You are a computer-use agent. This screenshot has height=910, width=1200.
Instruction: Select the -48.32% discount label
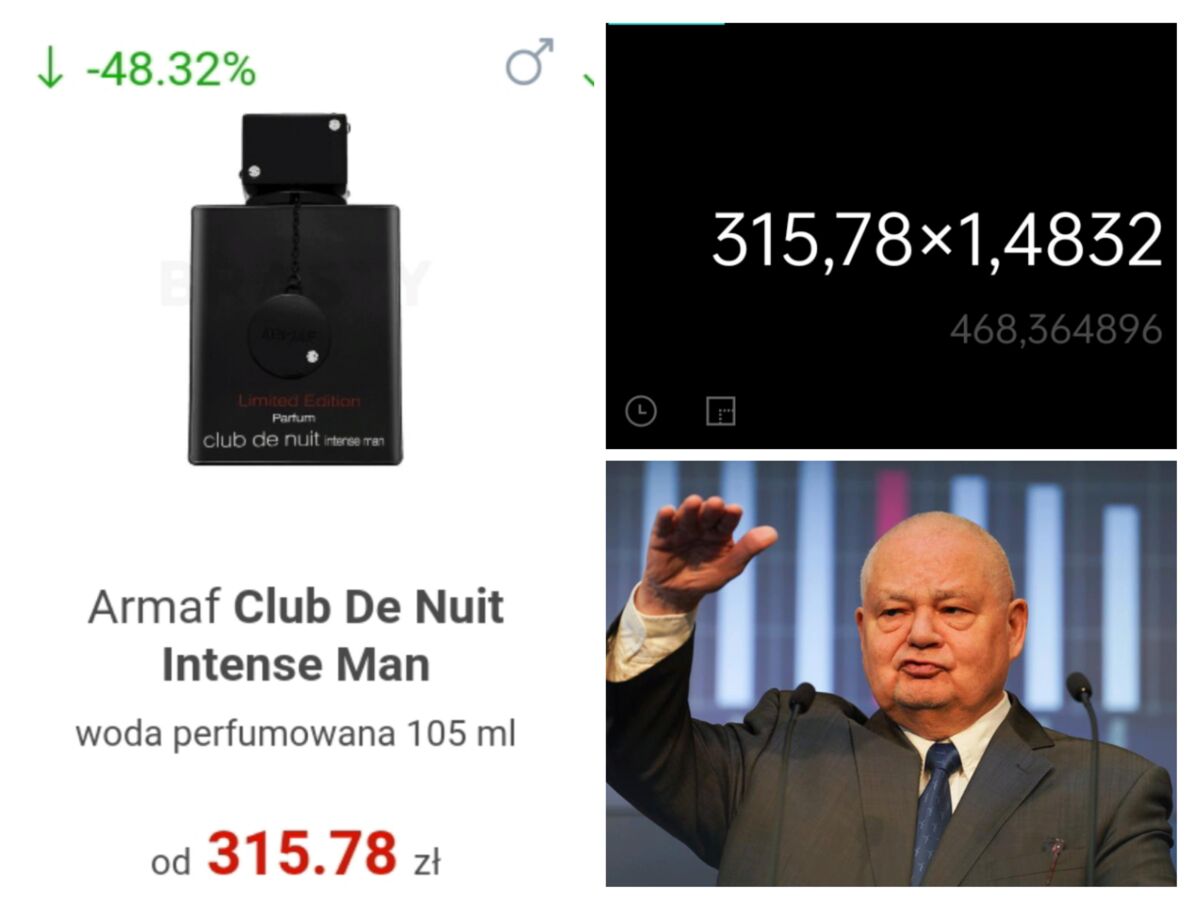(x=170, y=70)
